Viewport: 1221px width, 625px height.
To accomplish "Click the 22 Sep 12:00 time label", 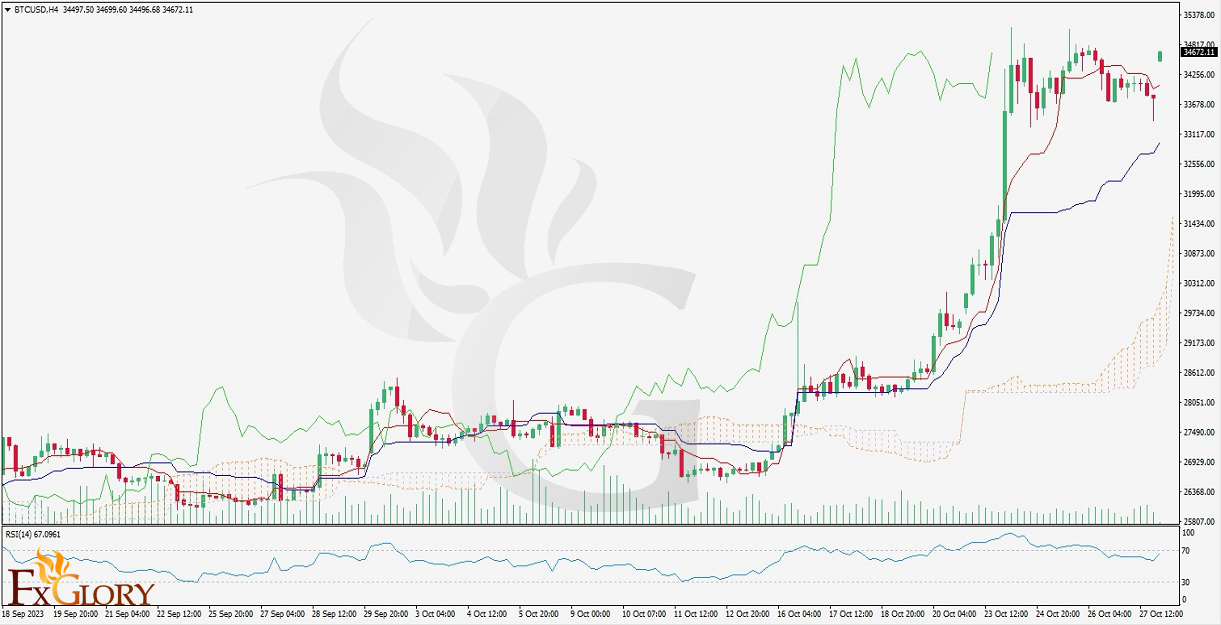I will tap(178, 614).
